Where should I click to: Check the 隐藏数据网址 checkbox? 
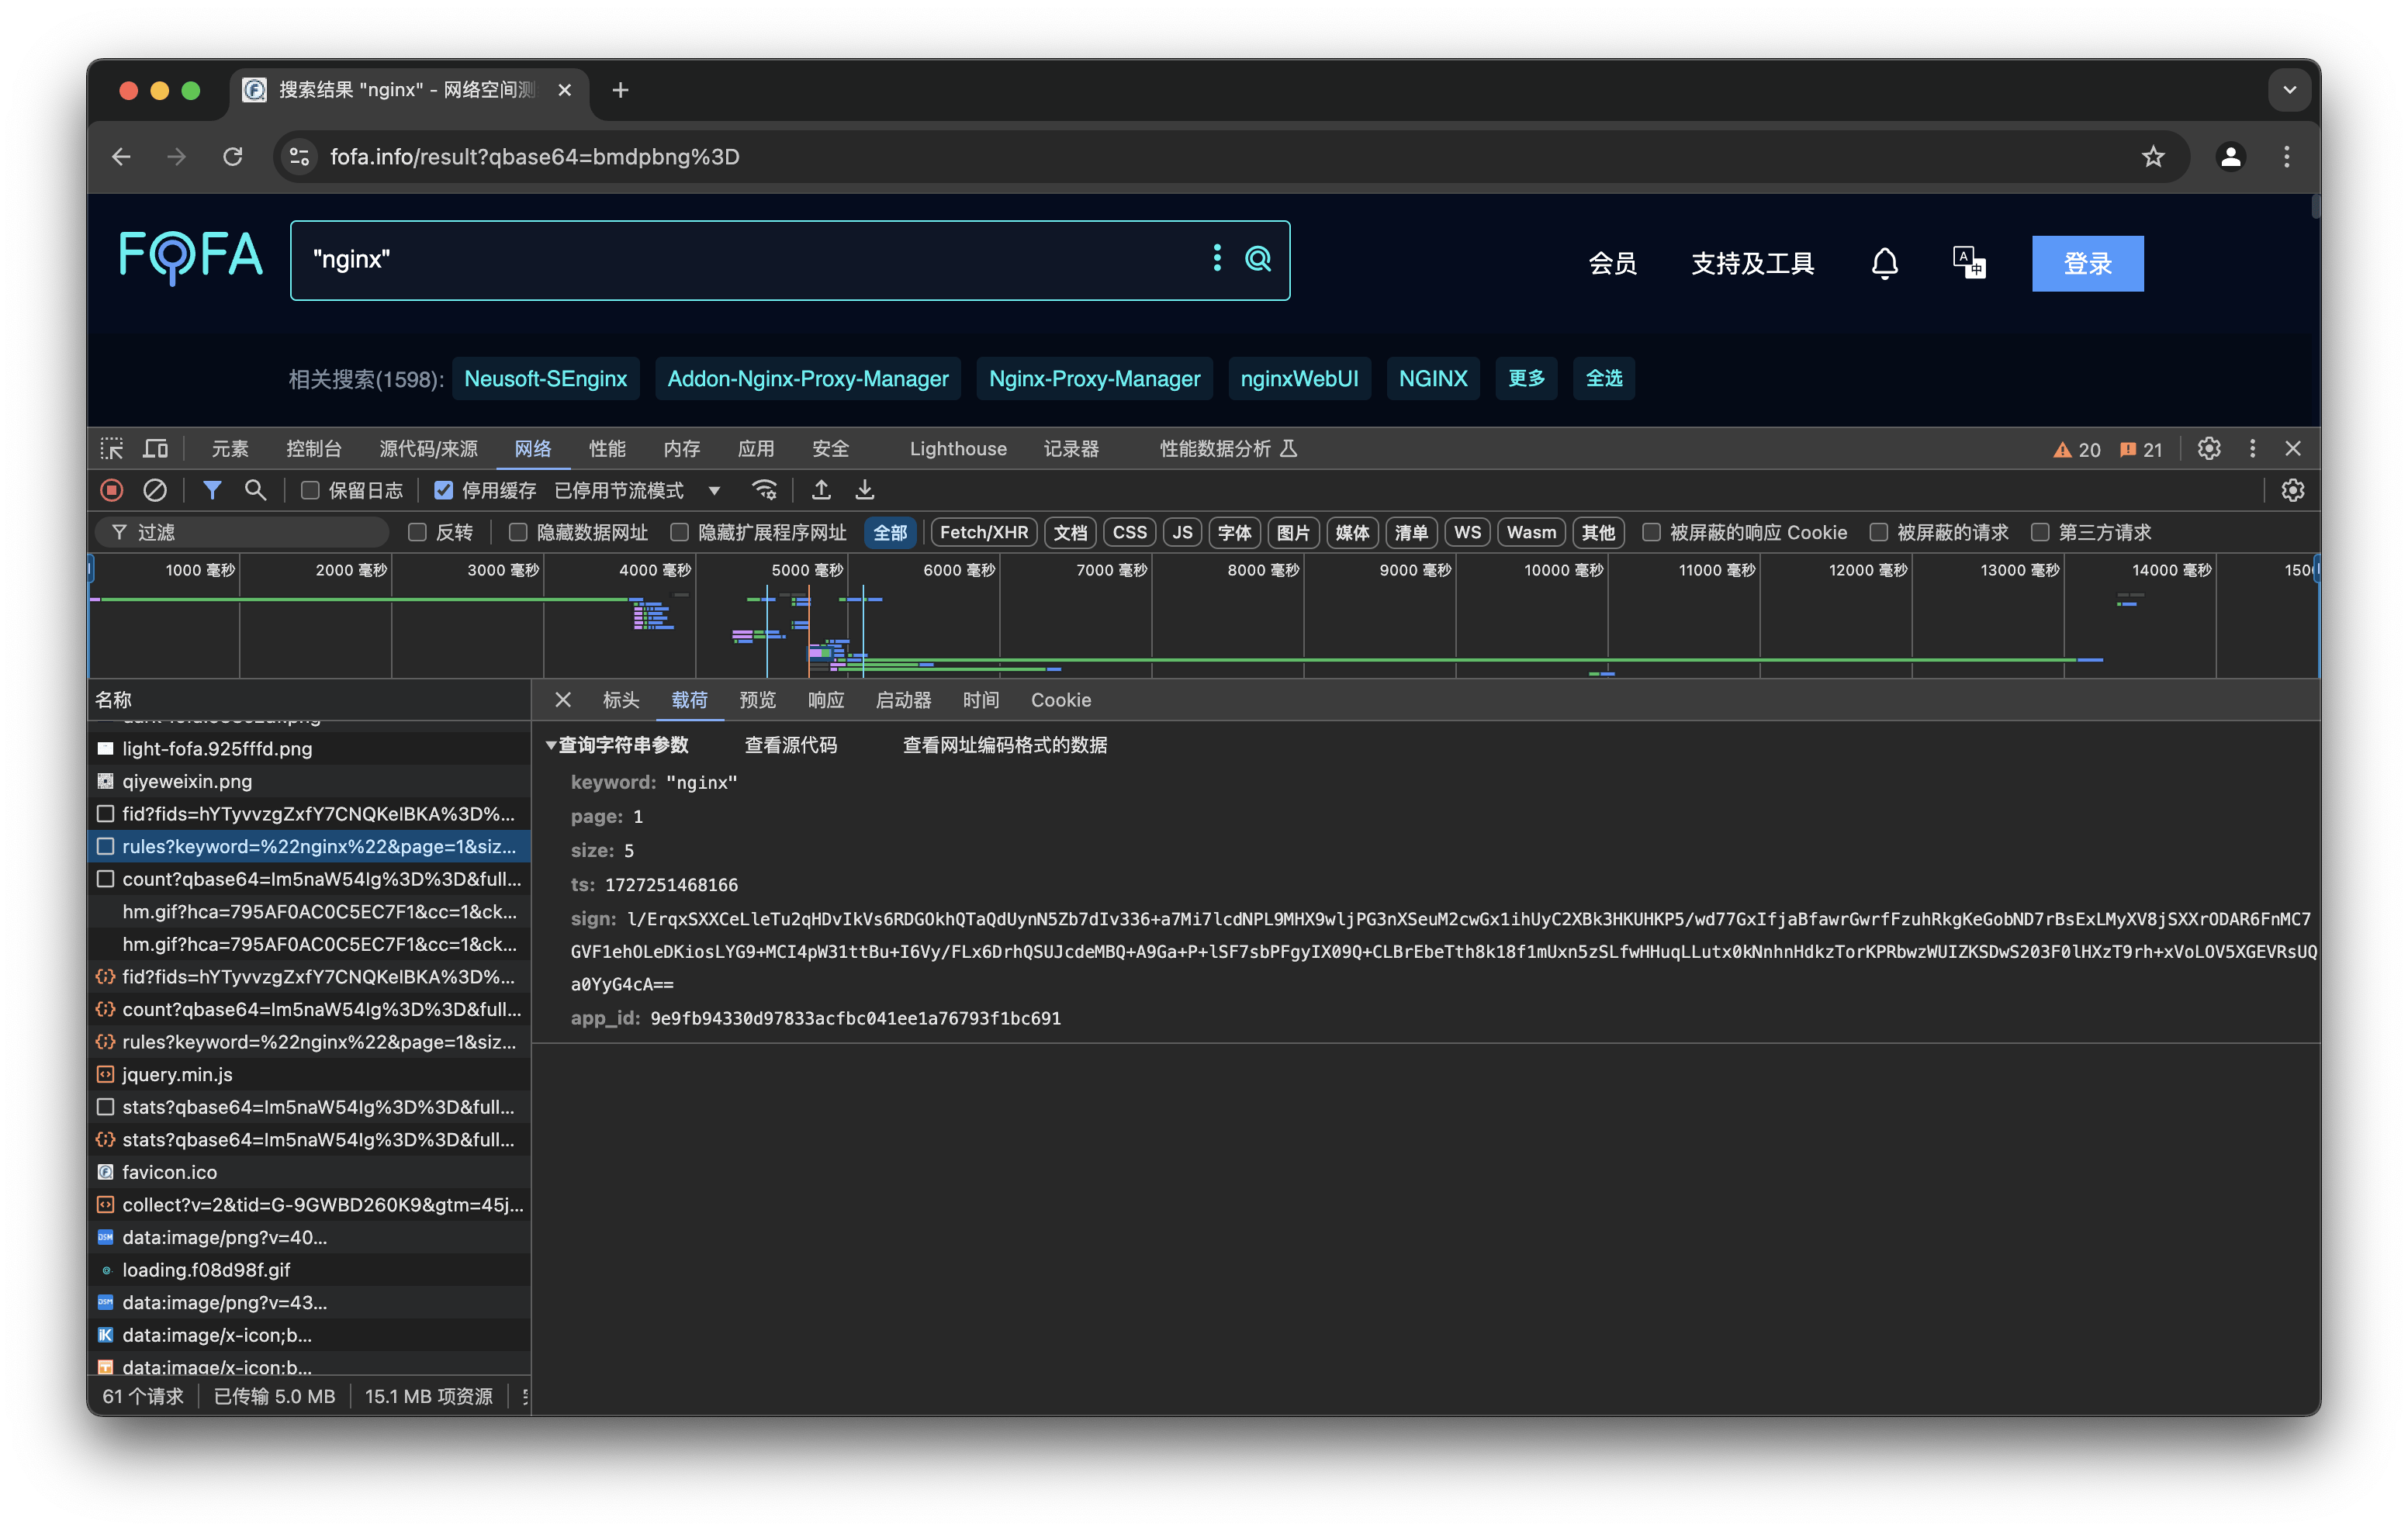click(x=518, y=533)
